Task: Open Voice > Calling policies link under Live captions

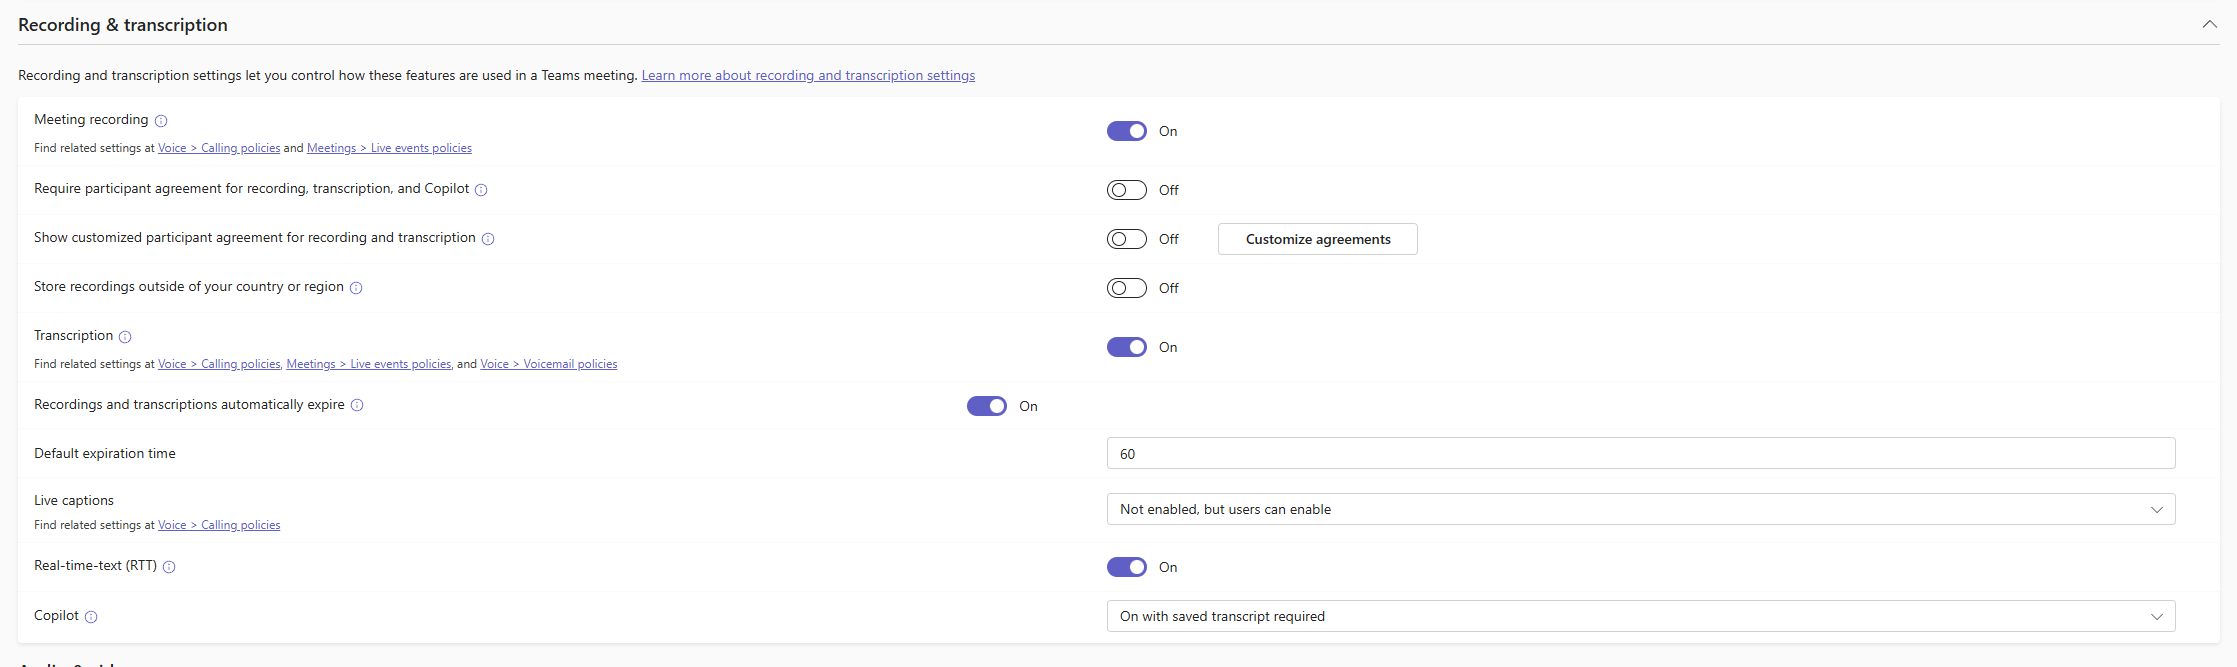Action: point(219,525)
